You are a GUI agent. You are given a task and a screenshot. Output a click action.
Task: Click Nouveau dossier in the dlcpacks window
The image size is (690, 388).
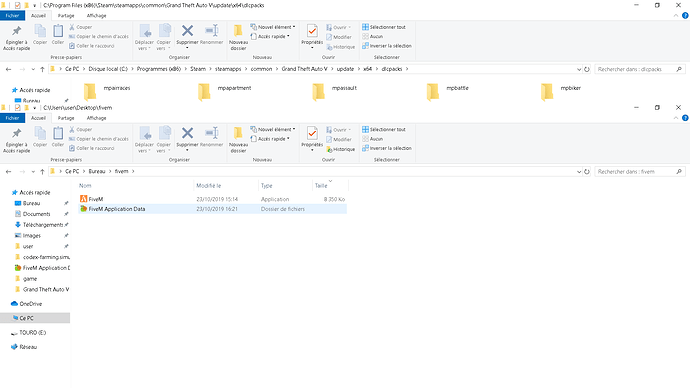[x=238, y=37]
